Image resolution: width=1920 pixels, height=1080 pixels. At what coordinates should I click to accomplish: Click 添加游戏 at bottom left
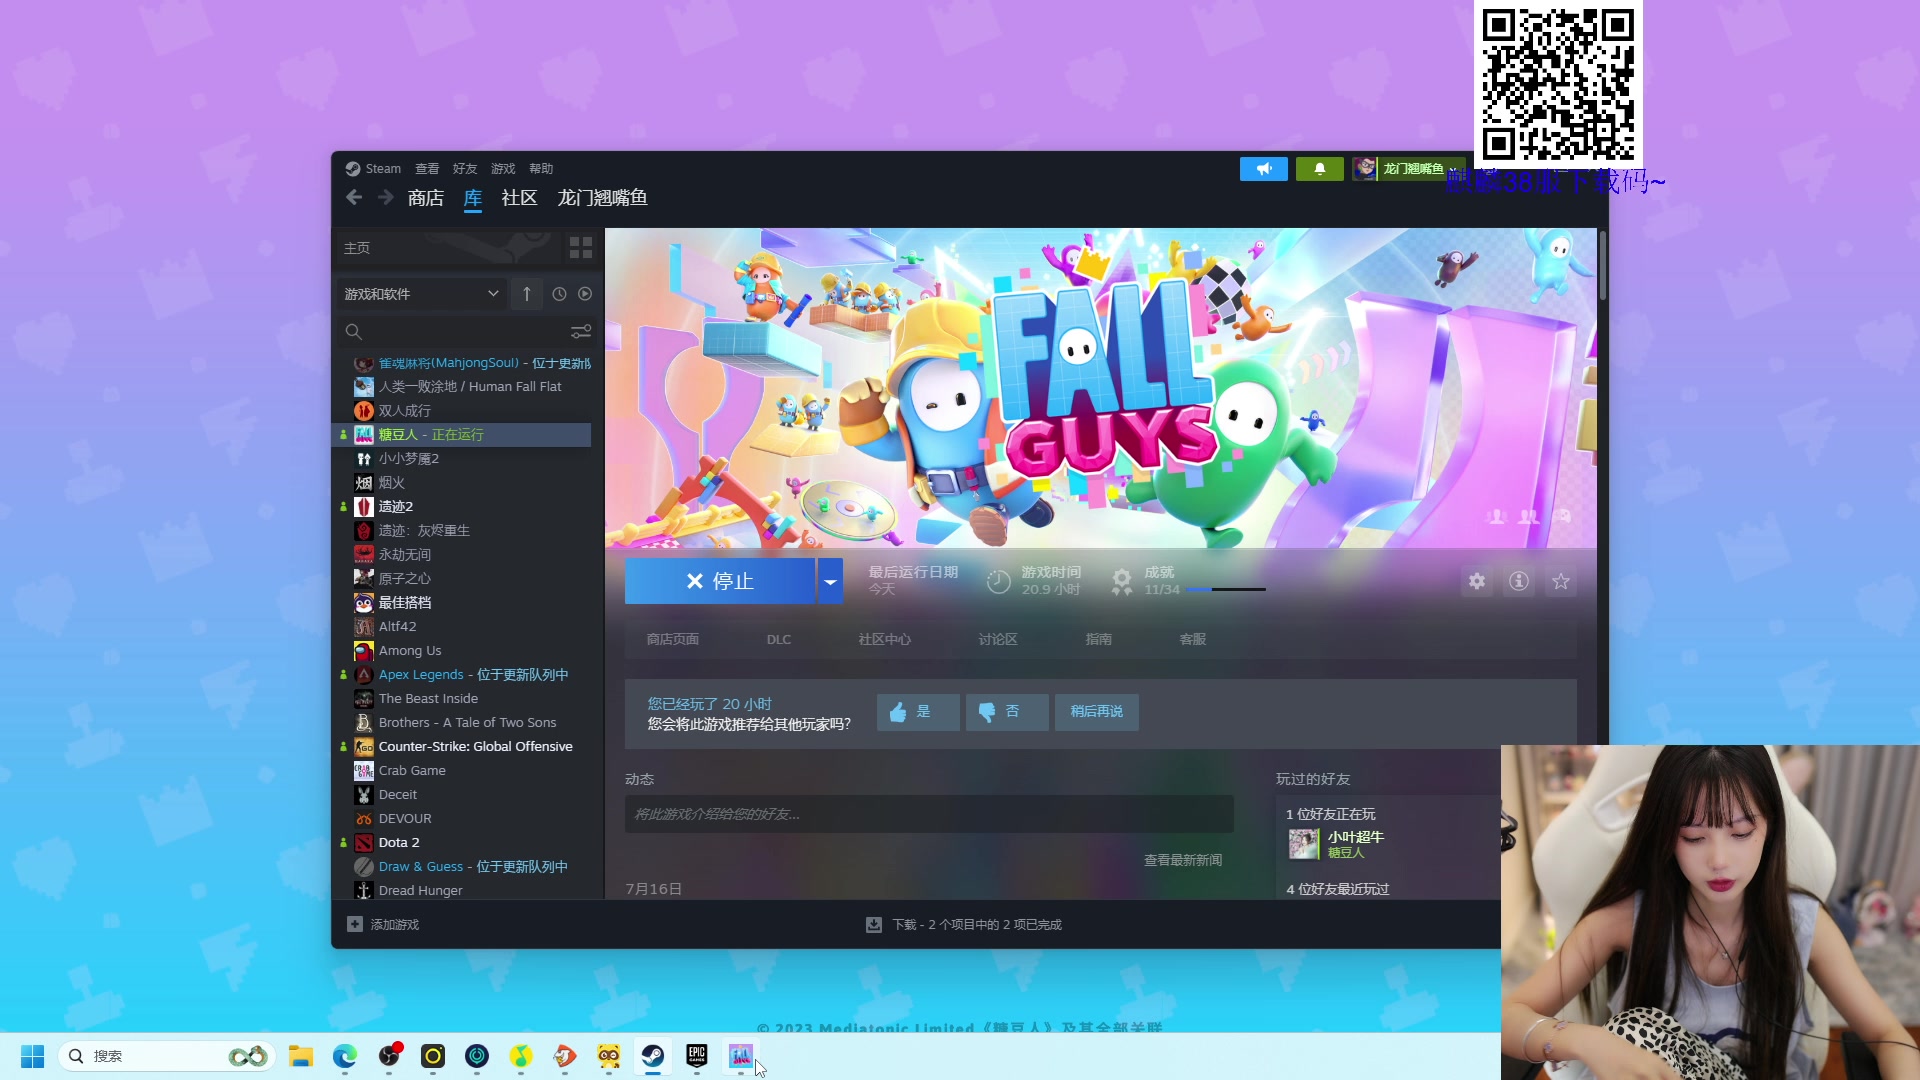click(x=394, y=925)
